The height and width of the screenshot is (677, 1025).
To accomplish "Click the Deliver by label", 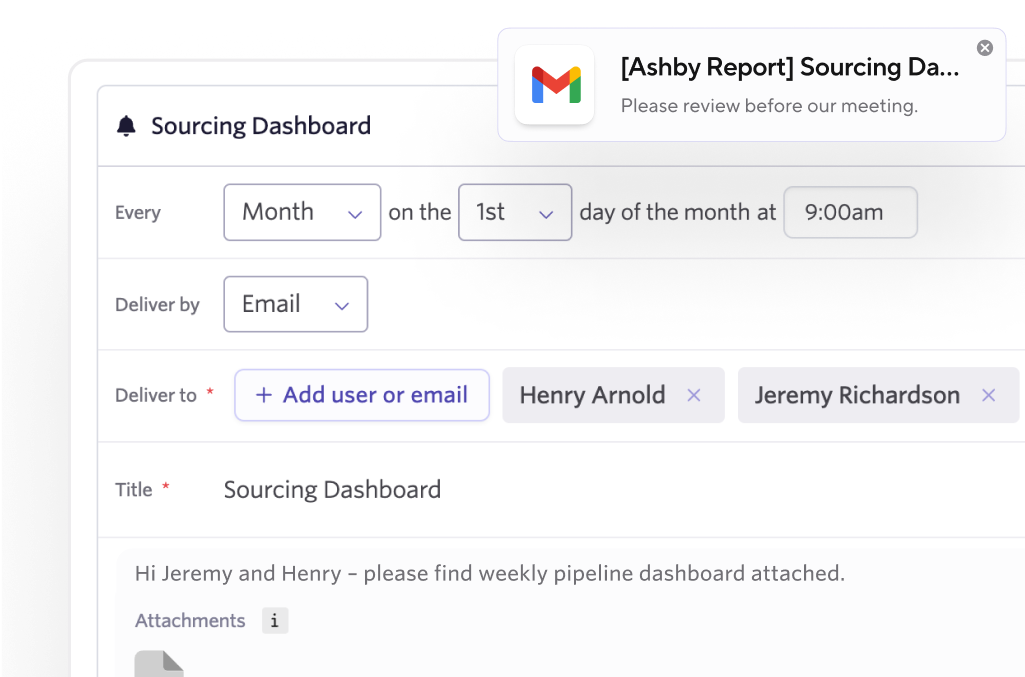I will click(157, 305).
